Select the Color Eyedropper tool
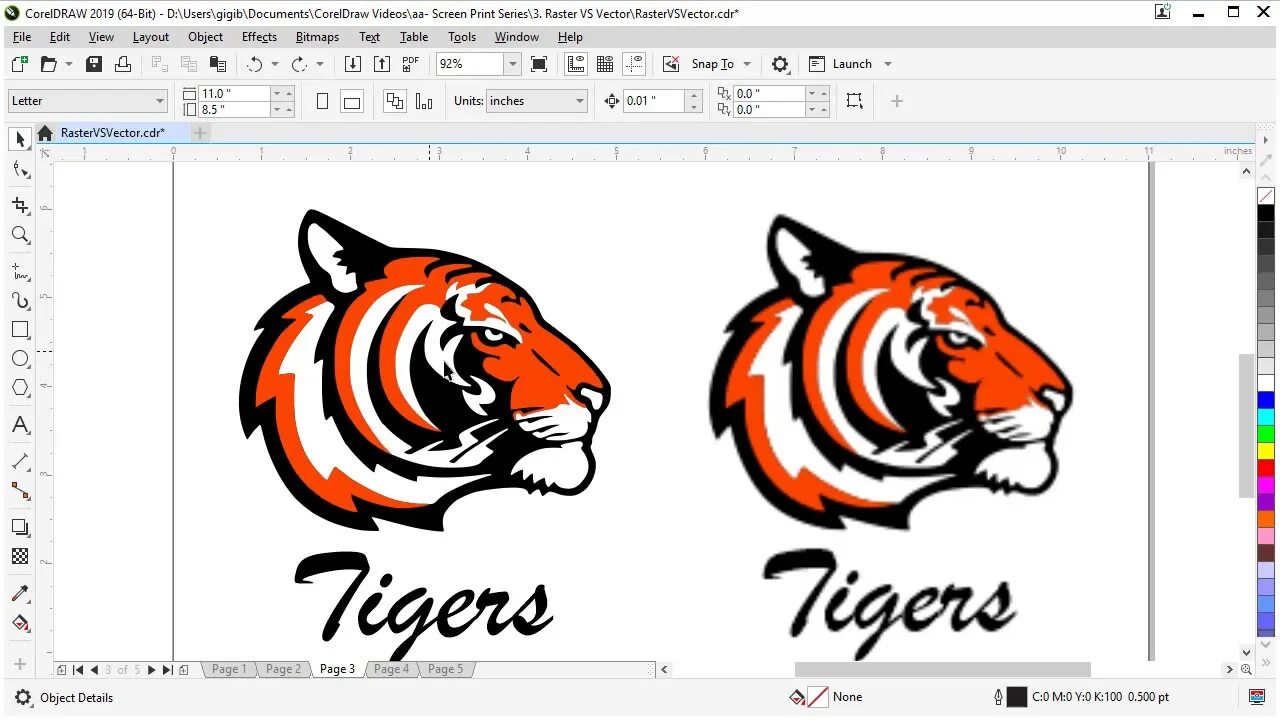Viewport: 1280px width, 720px height. (x=20, y=594)
